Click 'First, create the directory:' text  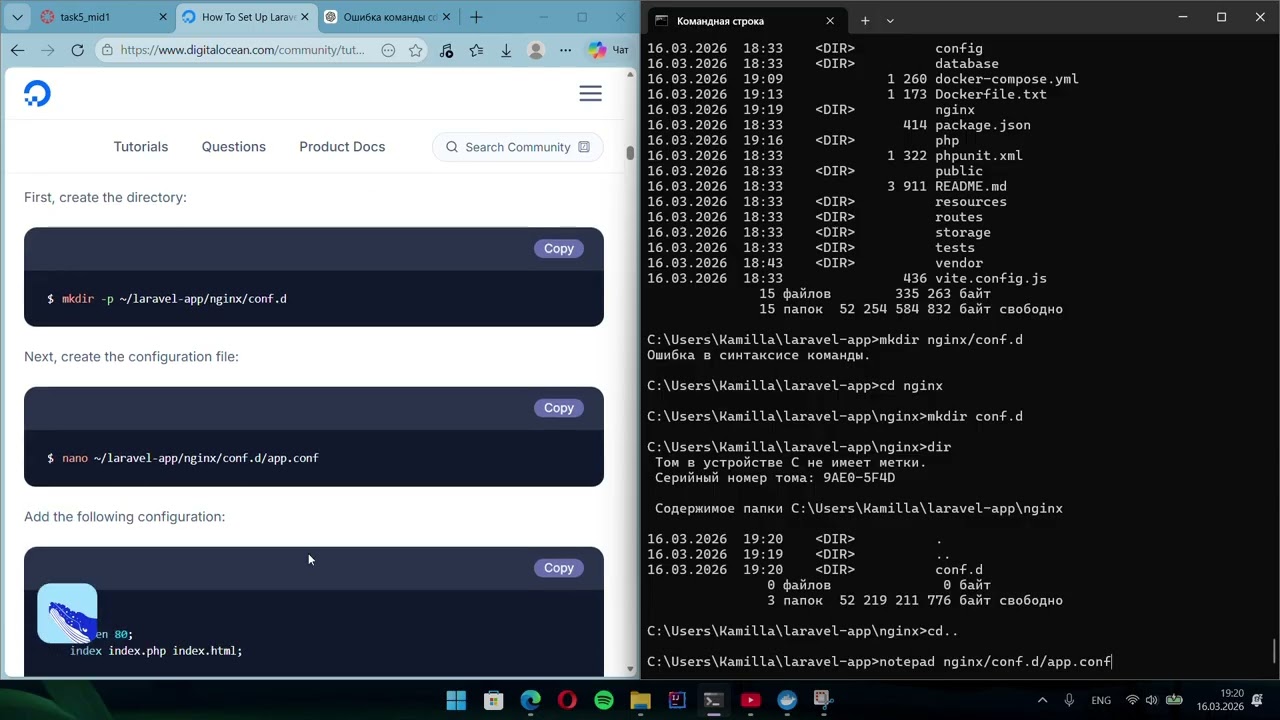coord(105,197)
